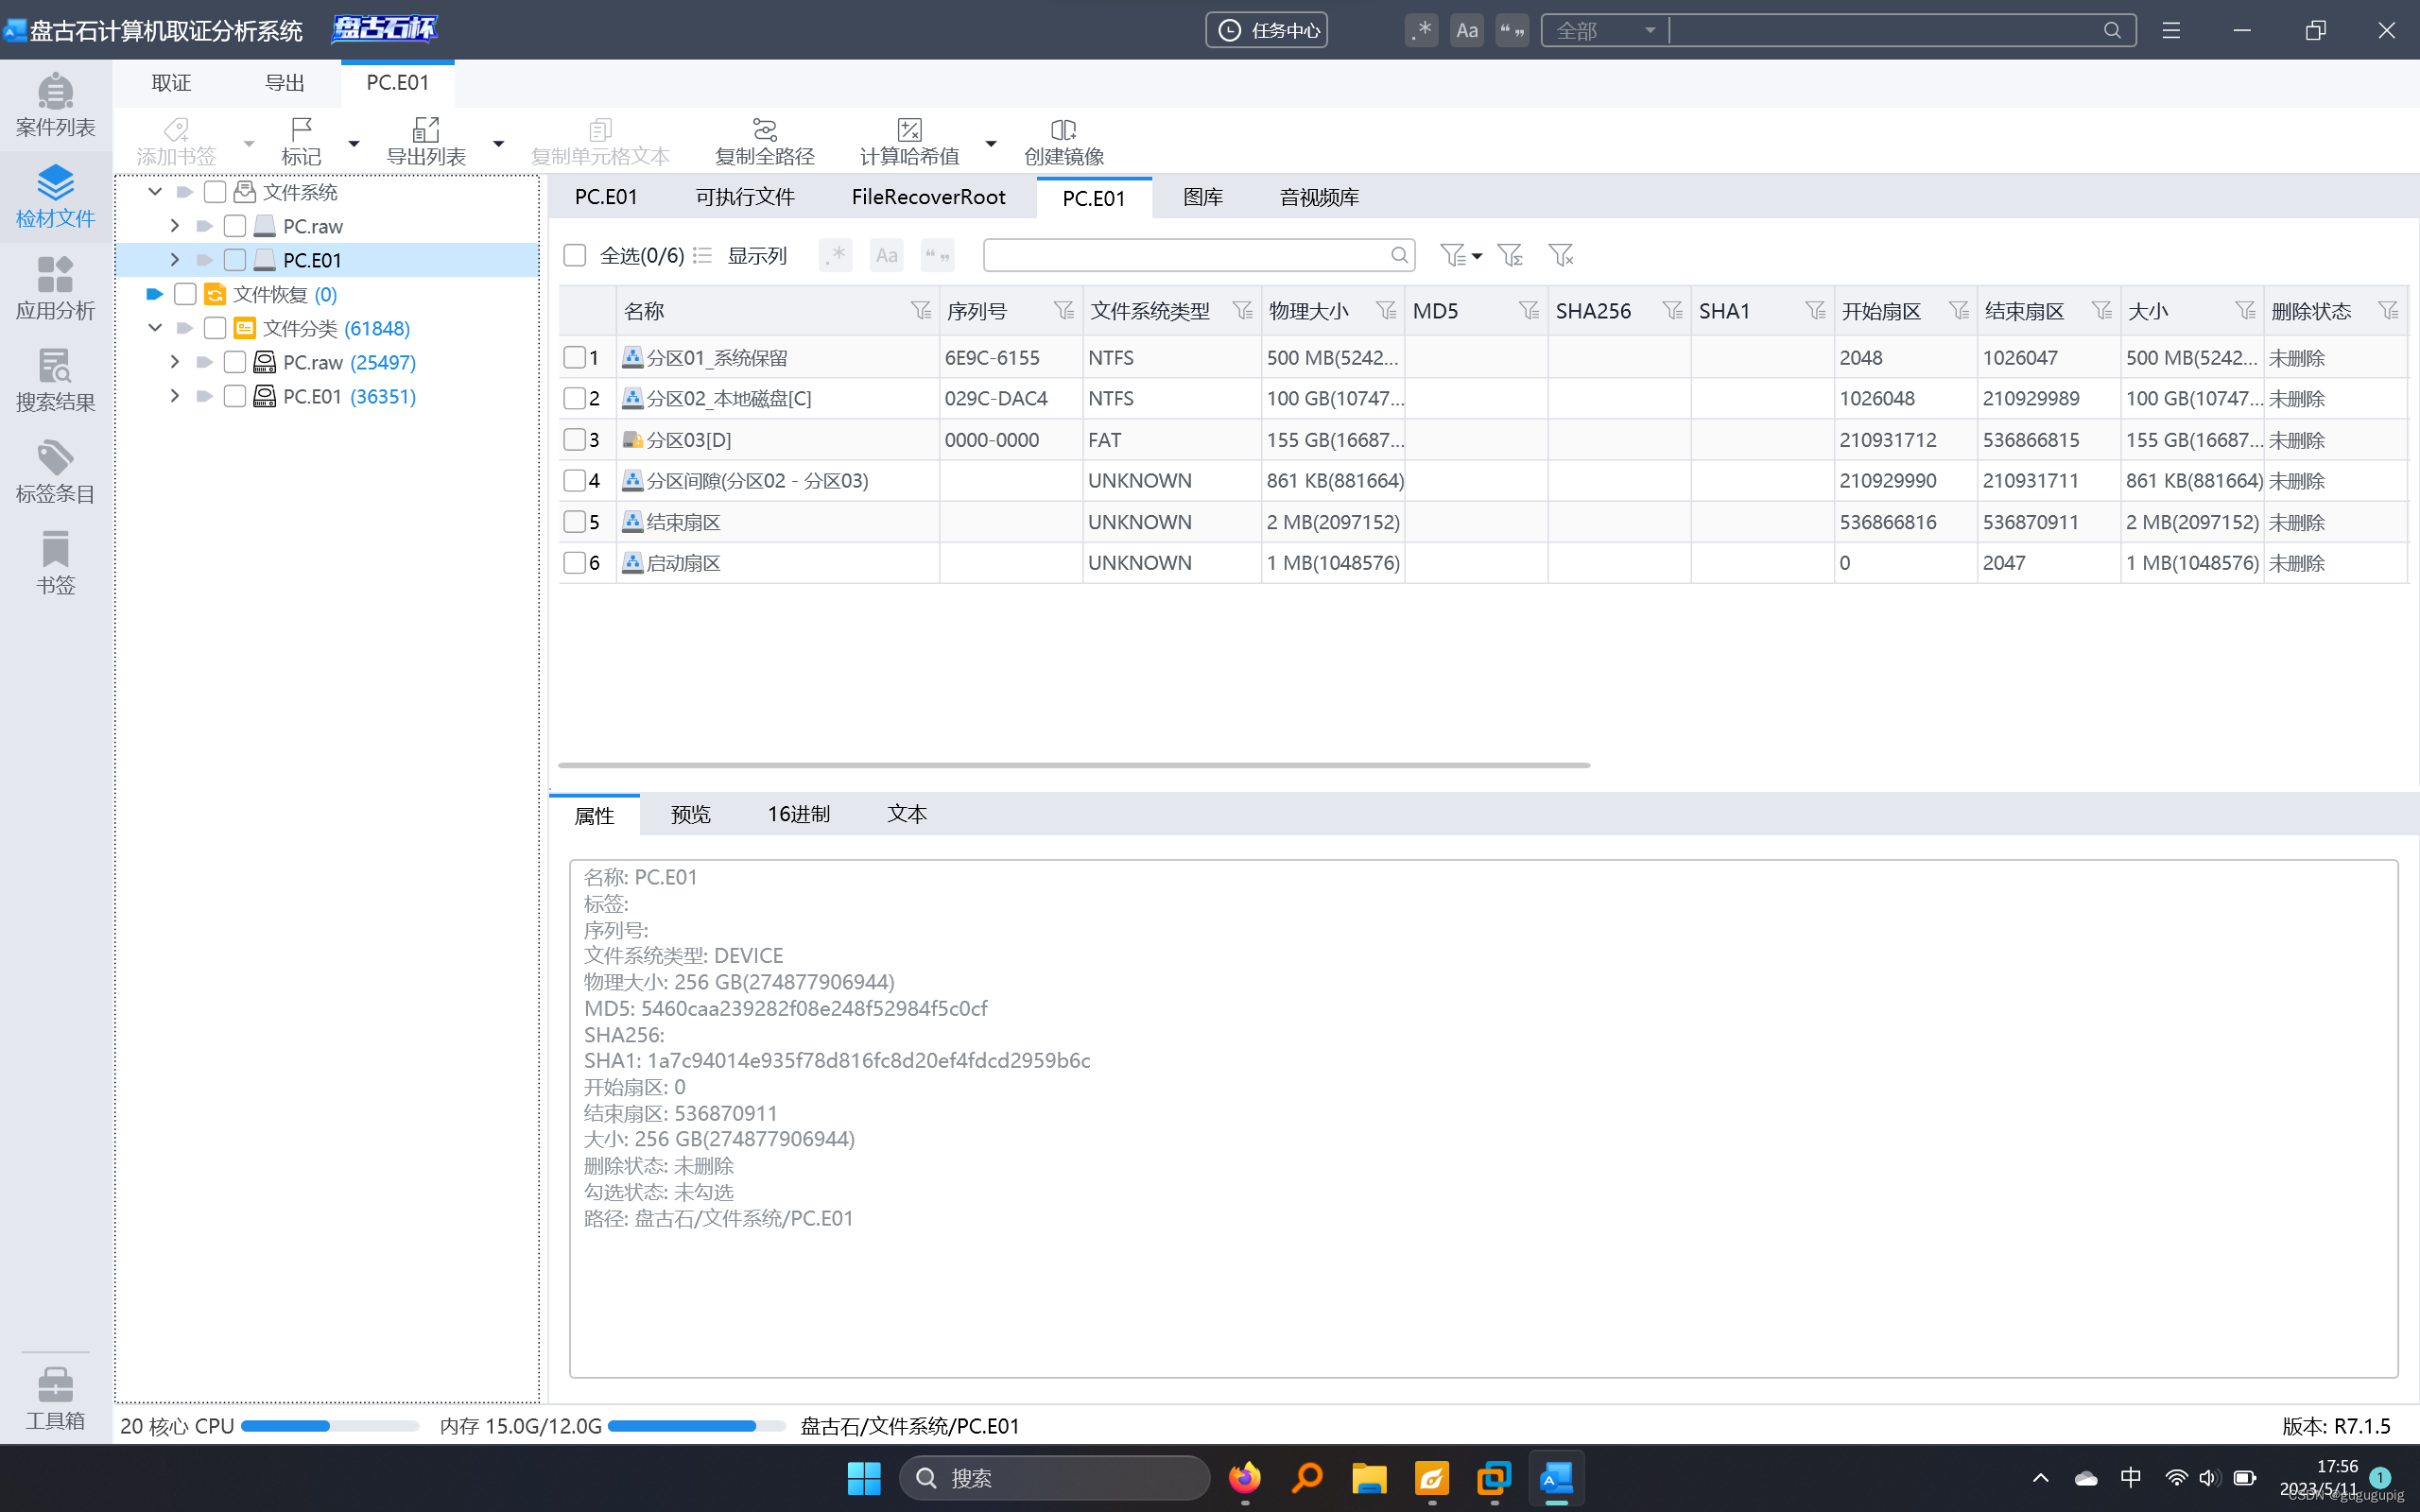This screenshot has width=2420, height=1512.
Task: Open the filter icon on 名称 column
Action: click(x=920, y=311)
